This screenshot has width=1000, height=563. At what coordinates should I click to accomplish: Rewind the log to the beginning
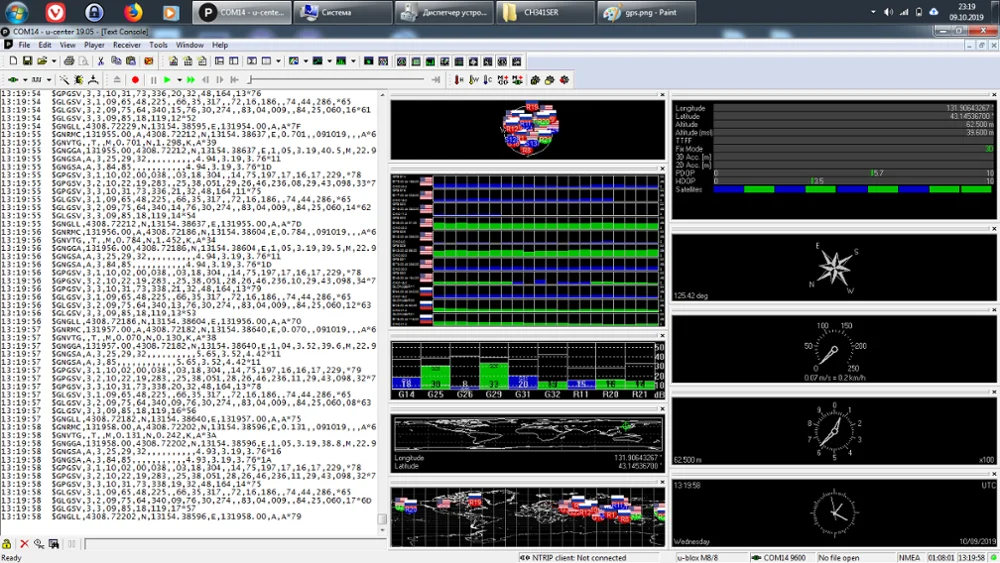[235, 80]
